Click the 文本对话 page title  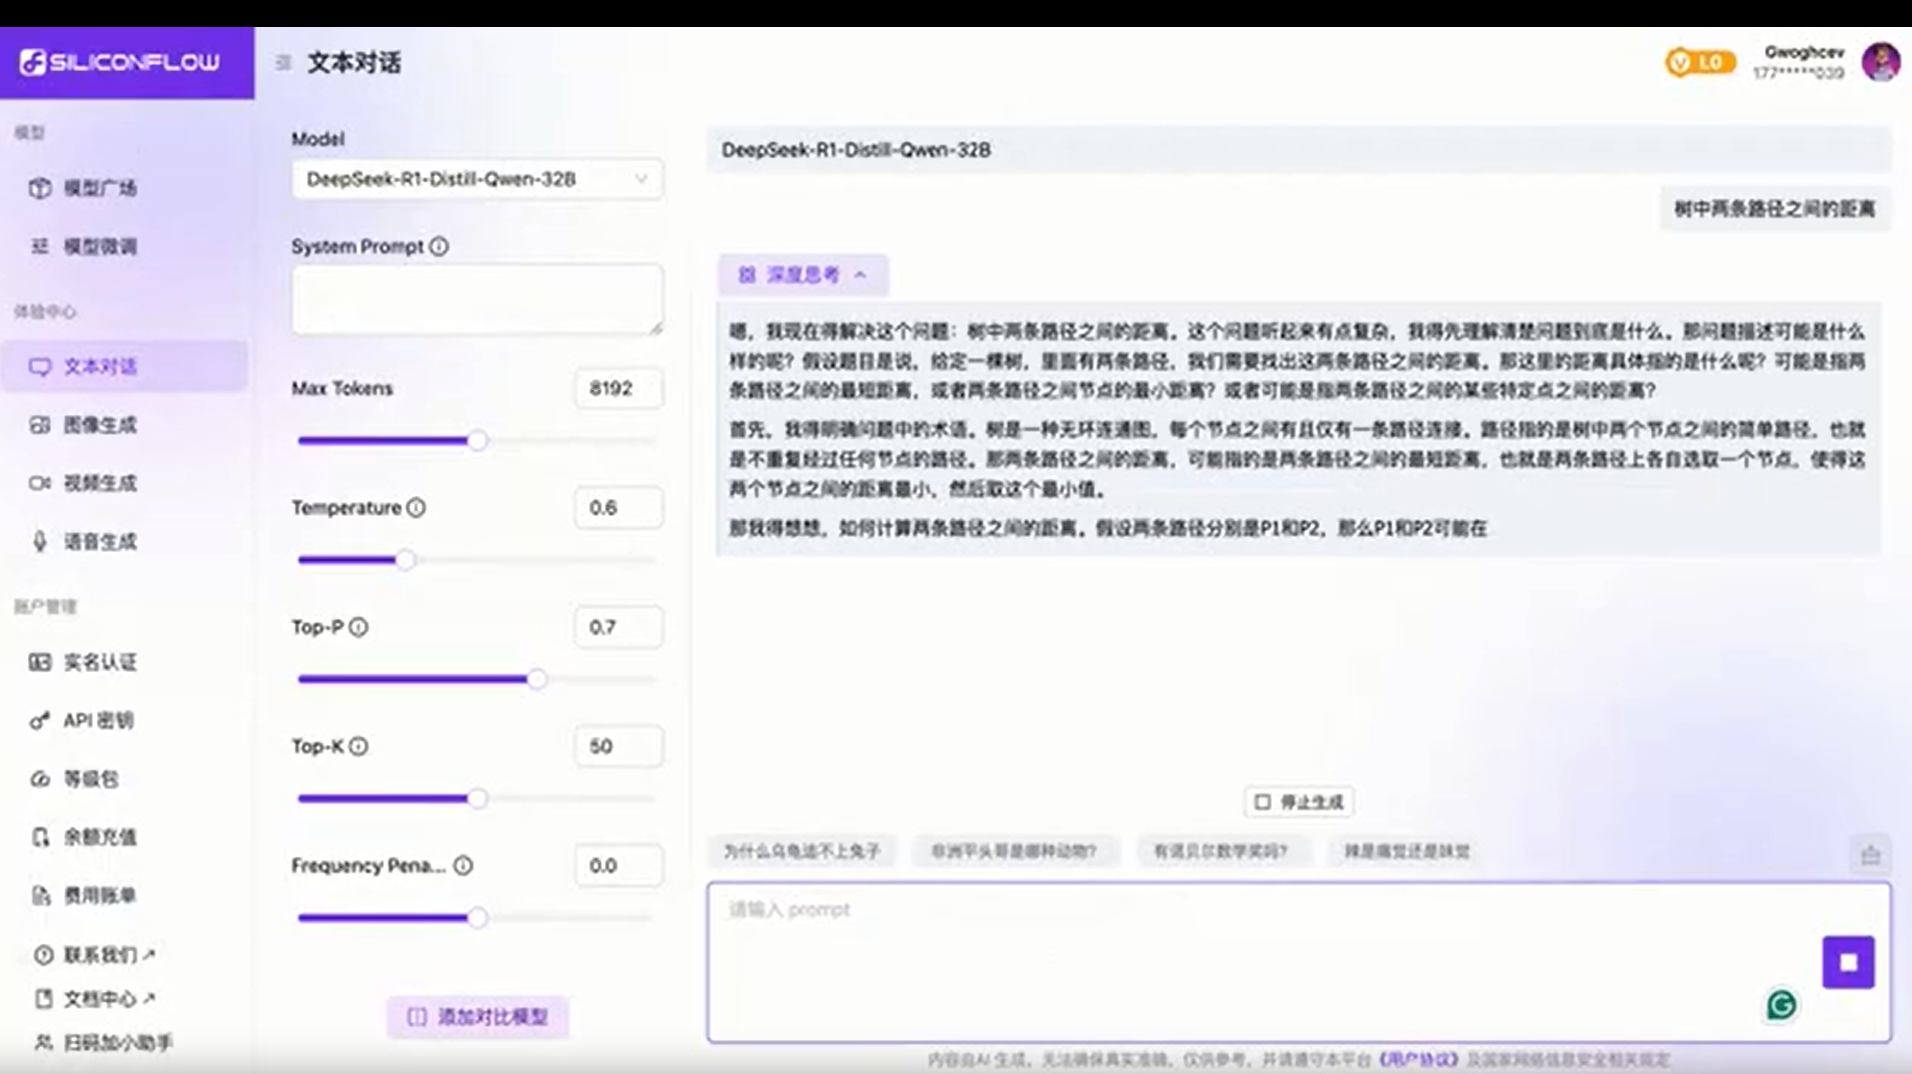(x=354, y=63)
